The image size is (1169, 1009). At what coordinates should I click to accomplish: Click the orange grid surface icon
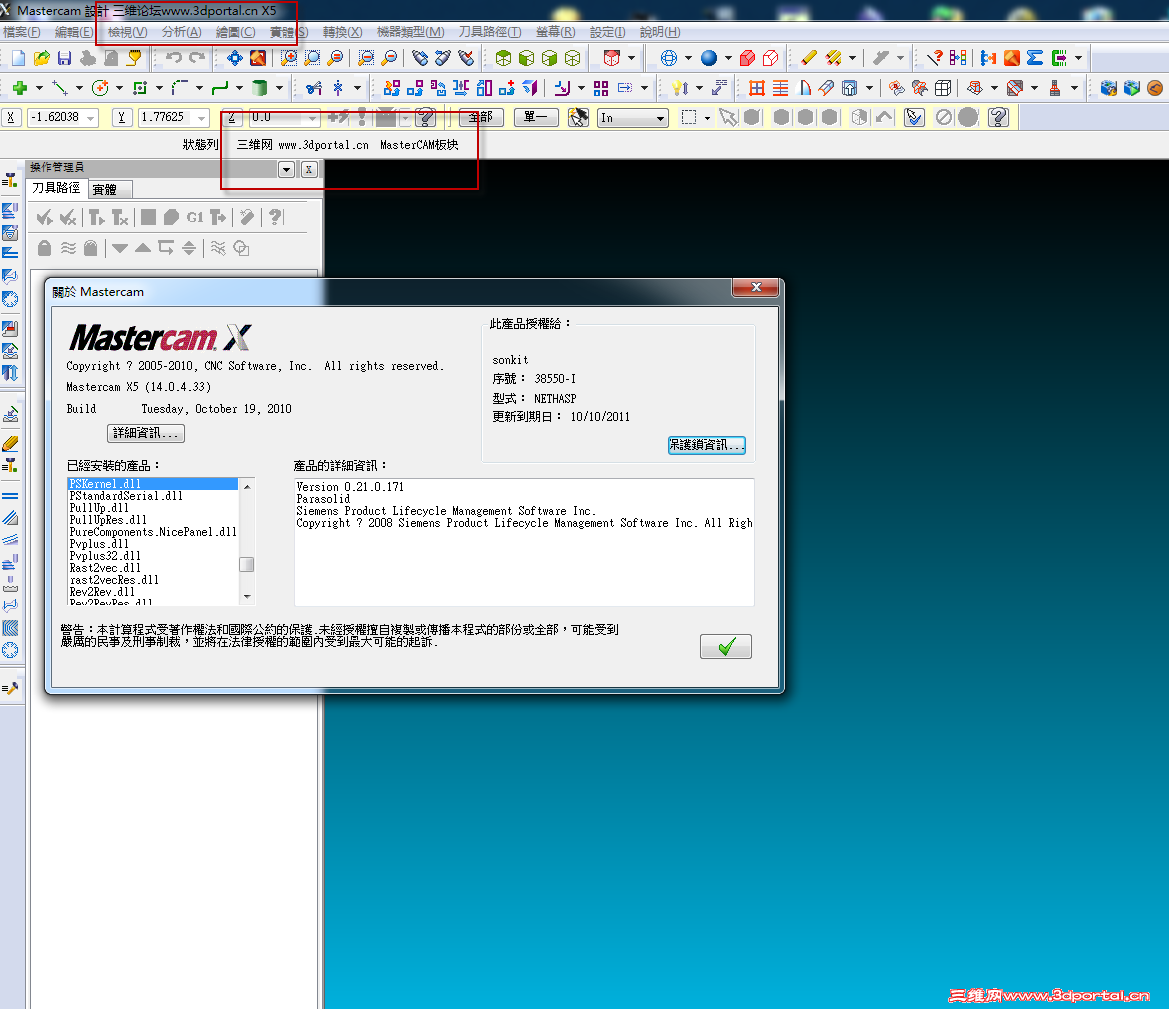757,88
